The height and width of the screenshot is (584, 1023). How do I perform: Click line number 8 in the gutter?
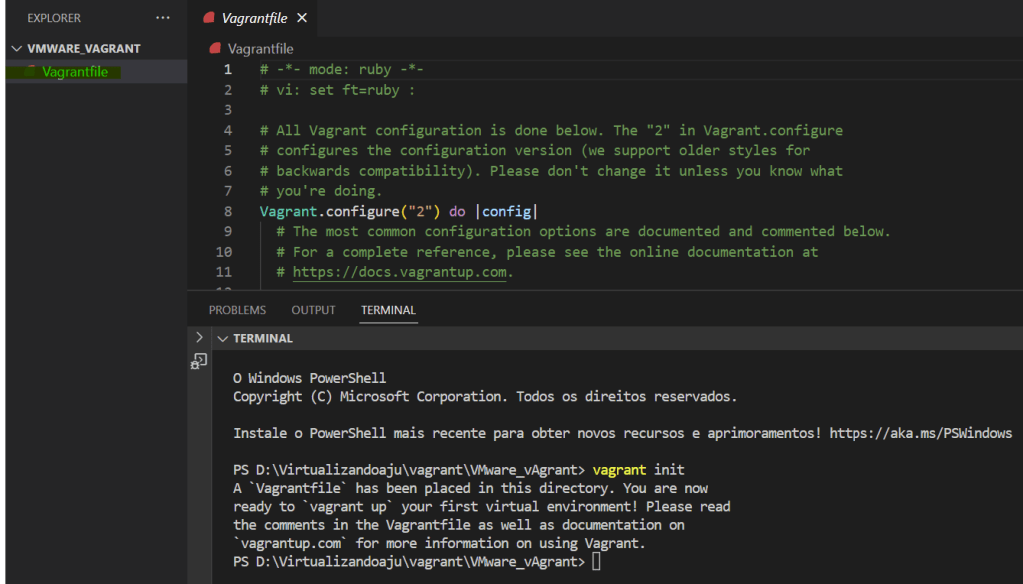(228, 211)
